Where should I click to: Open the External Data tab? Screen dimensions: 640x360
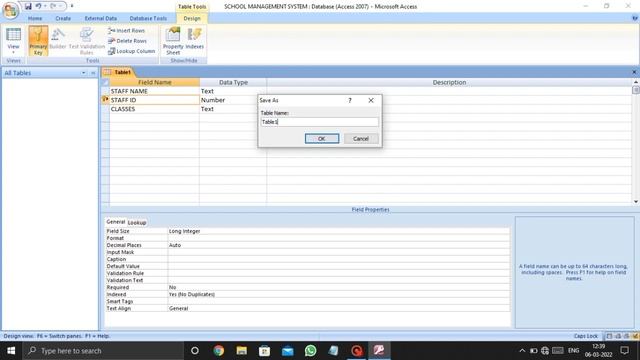point(100,18)
